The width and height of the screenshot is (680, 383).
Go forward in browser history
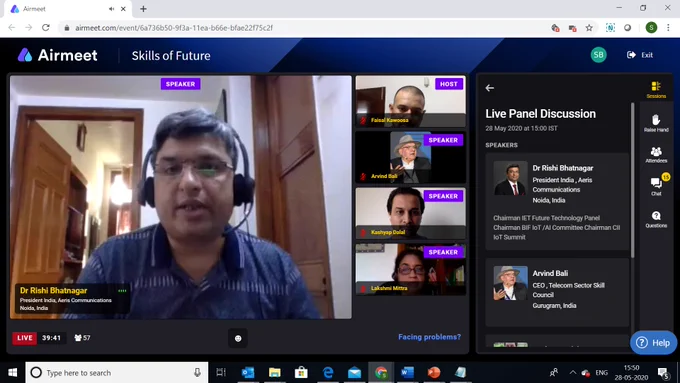tap(29, 28)
